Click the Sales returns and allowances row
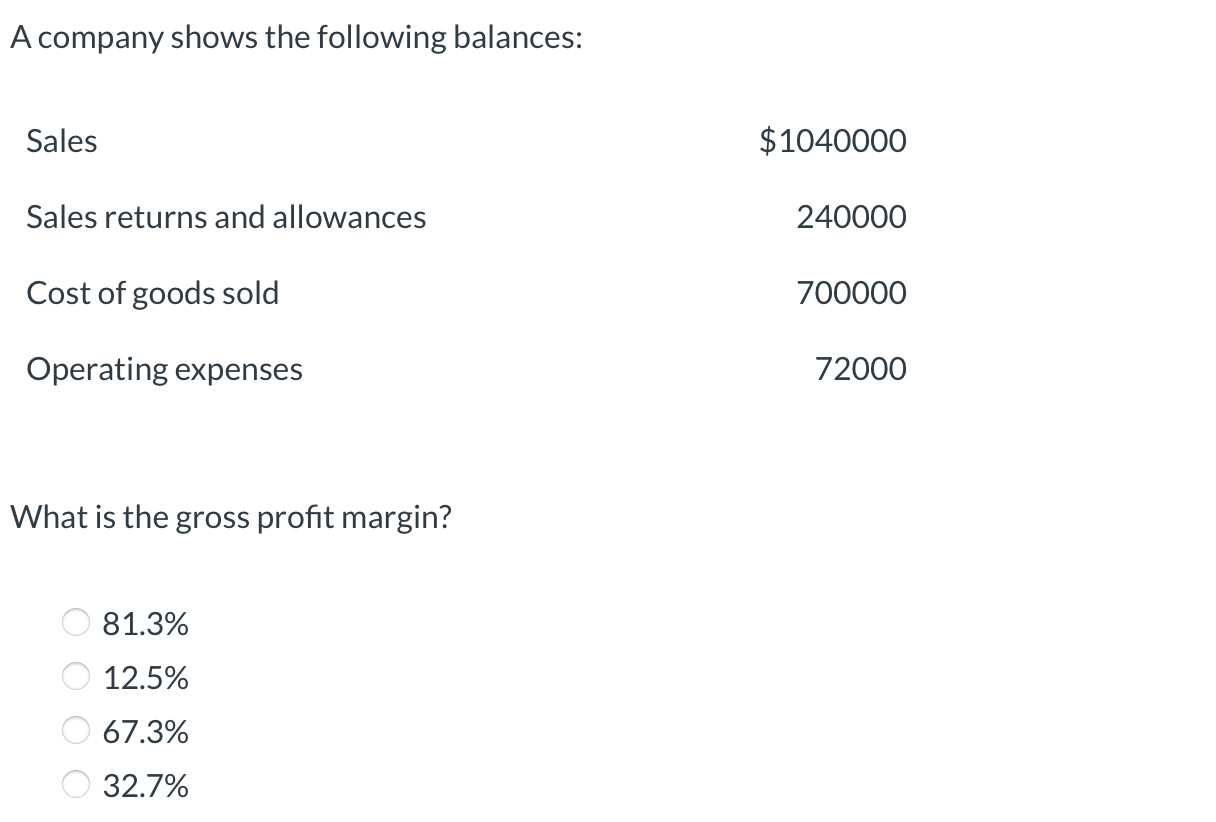The image size is (1216, 822). 226,217
